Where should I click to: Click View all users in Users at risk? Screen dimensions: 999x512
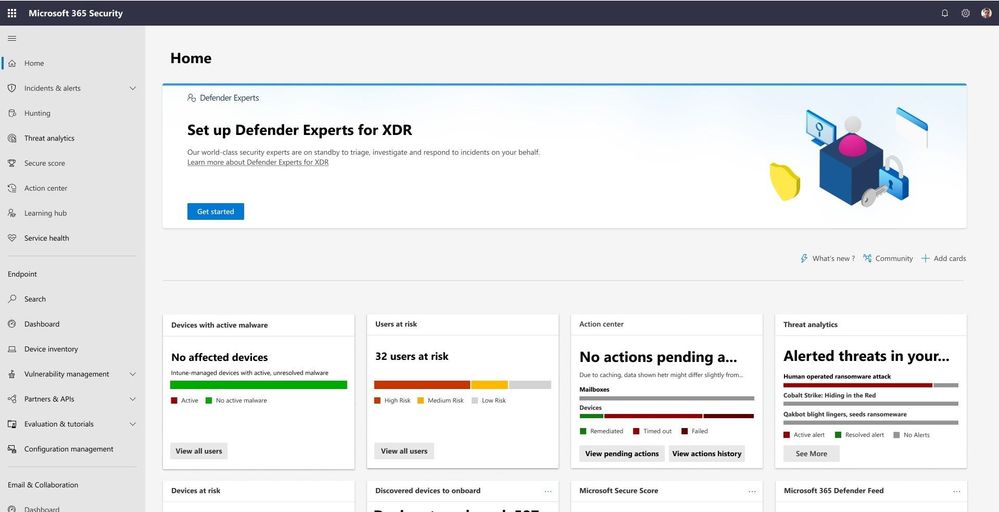point(404,451)
